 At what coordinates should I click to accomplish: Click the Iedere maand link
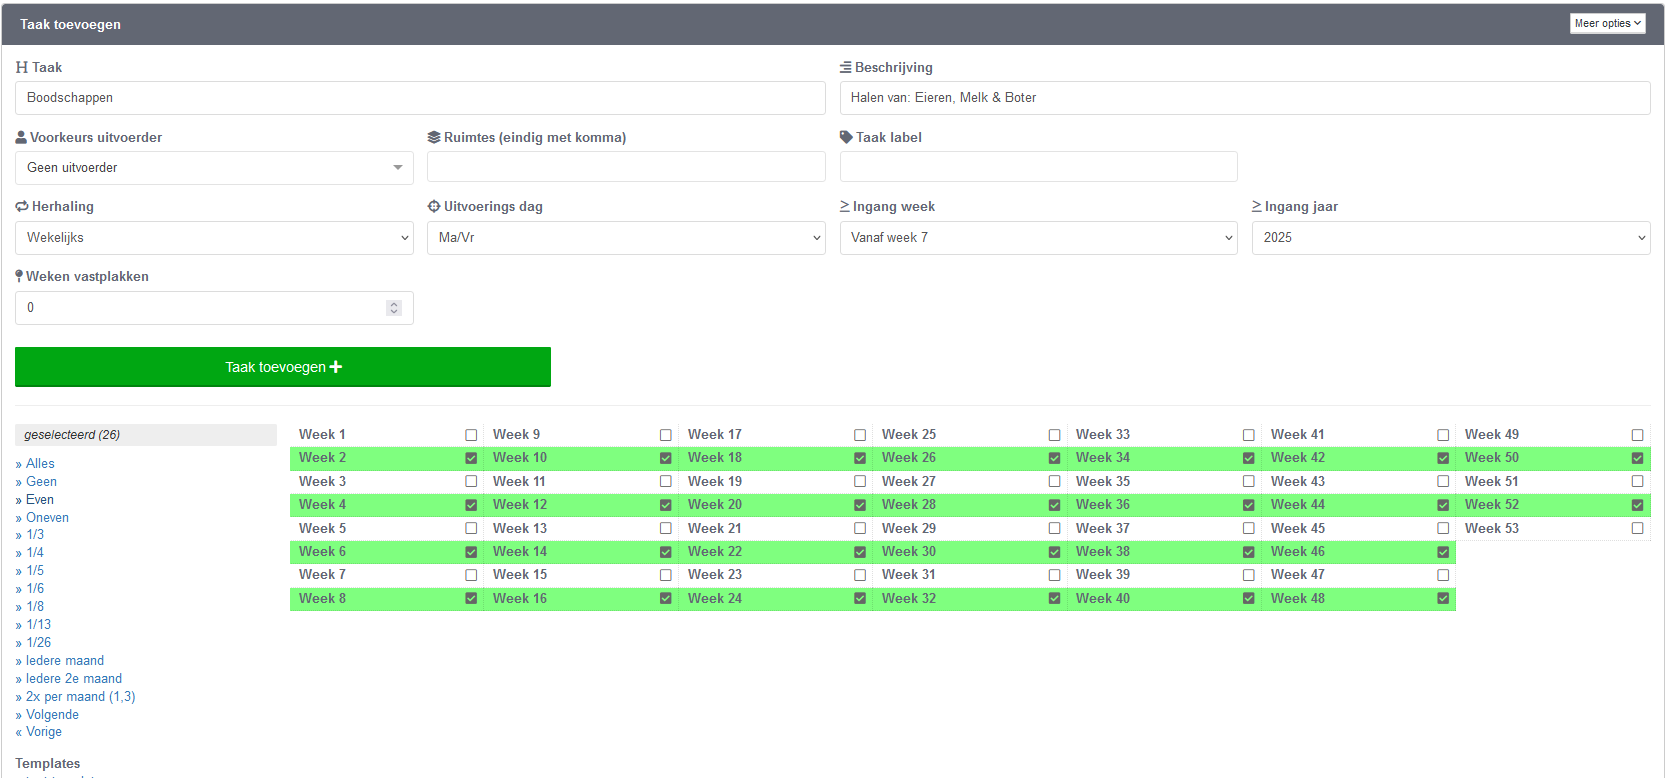[64, 660]
